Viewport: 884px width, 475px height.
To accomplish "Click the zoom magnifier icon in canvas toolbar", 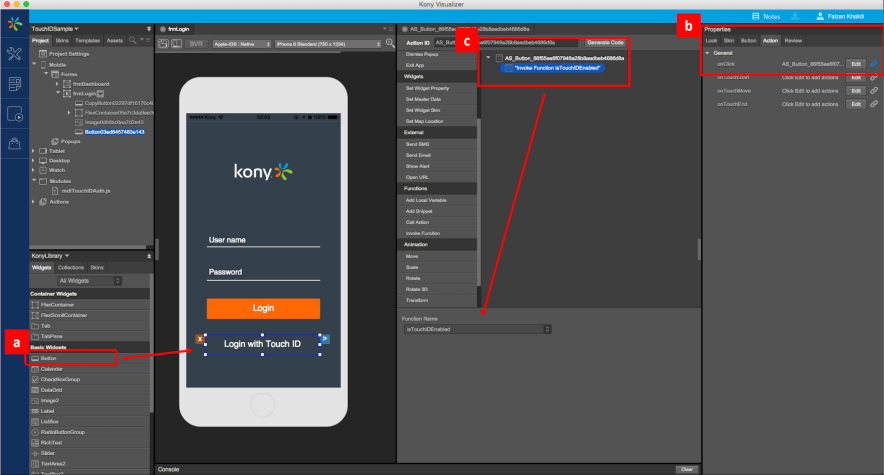I will pyautogui.click(x=390, y=43).
